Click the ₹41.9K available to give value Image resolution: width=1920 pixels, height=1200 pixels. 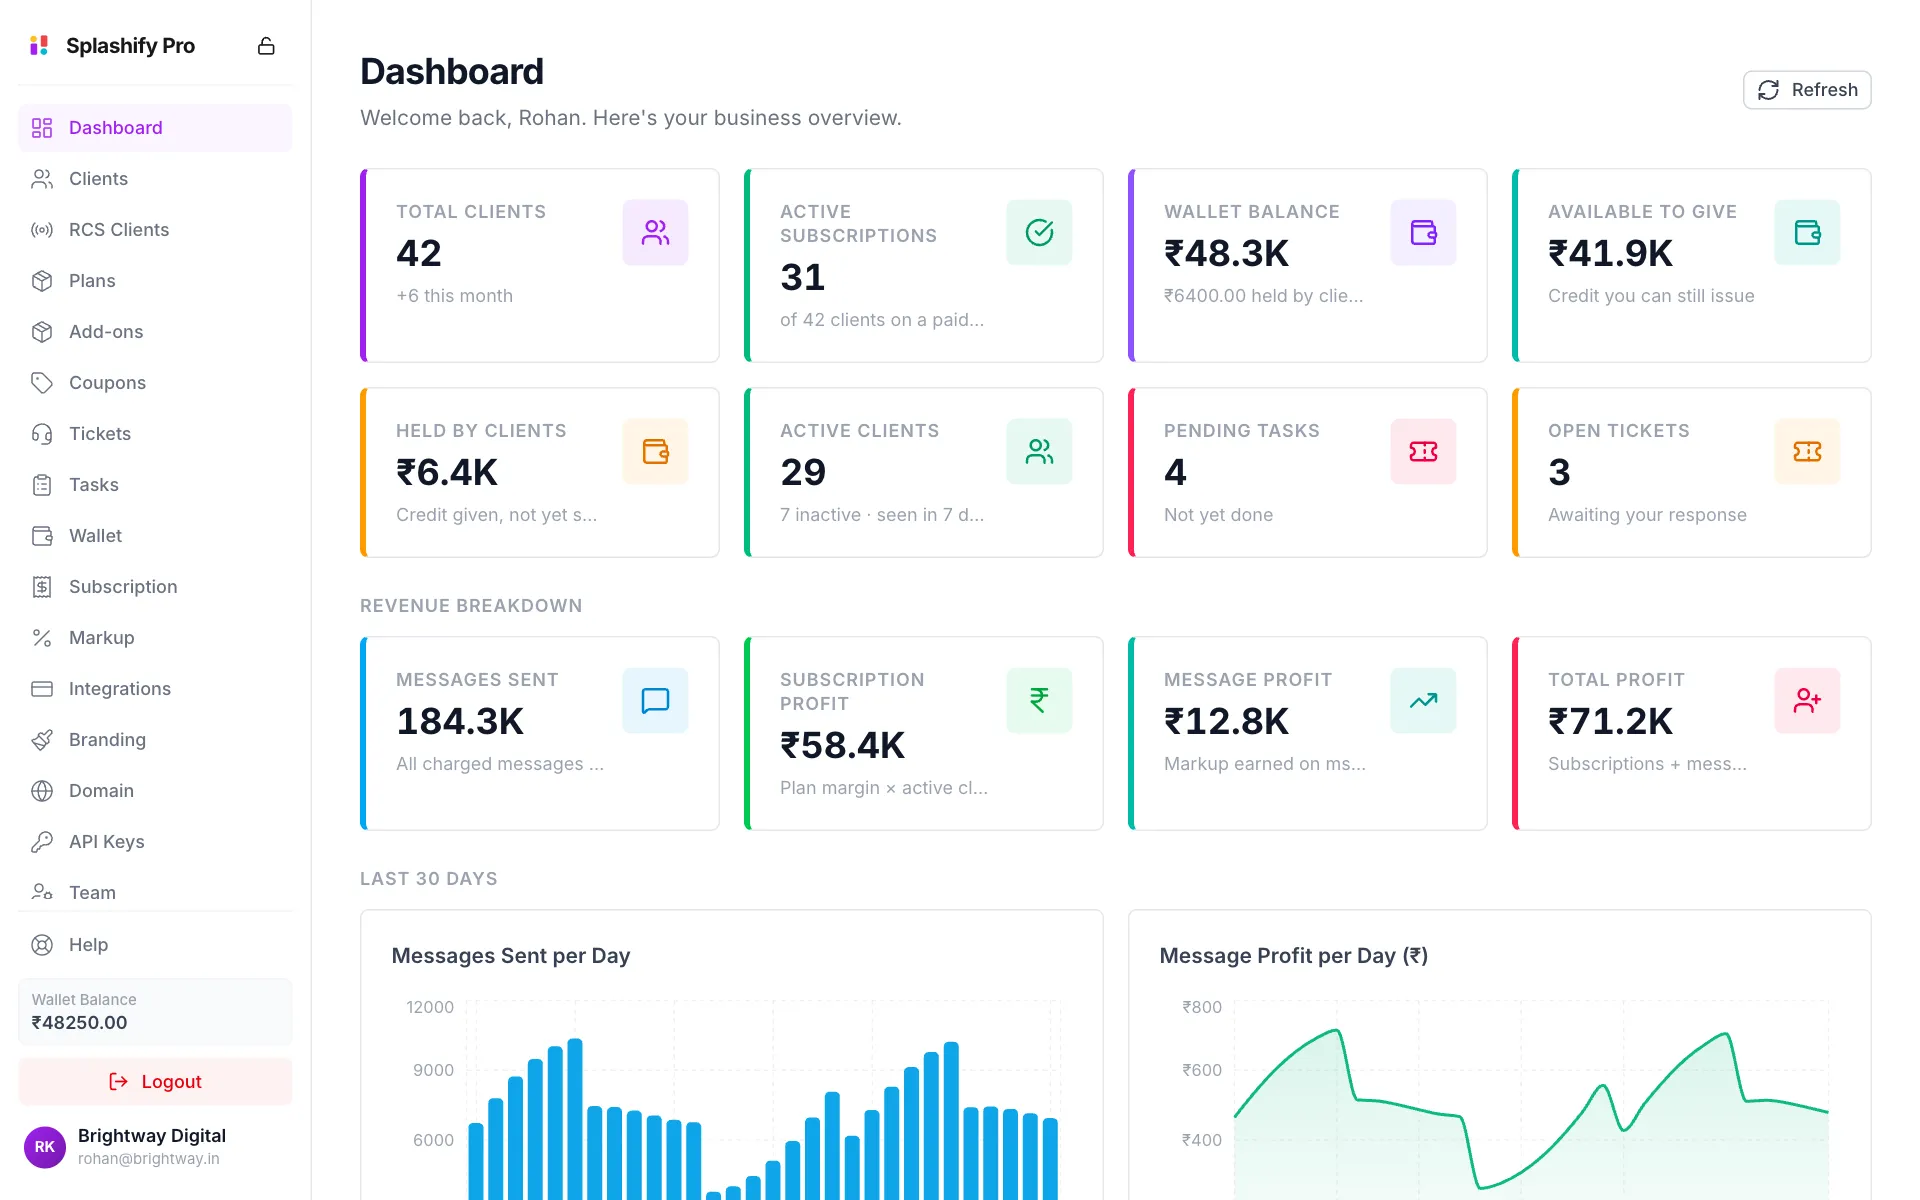1610,253
